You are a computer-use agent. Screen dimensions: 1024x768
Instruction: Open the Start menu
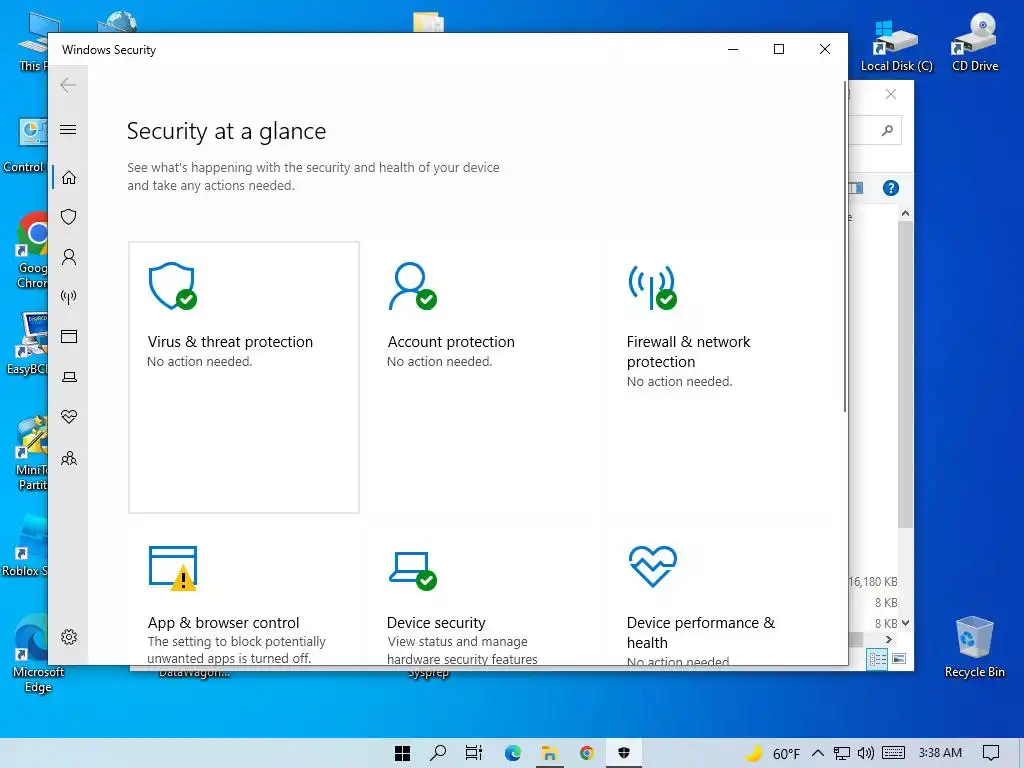pyautogui.click(x=402, y=753)
